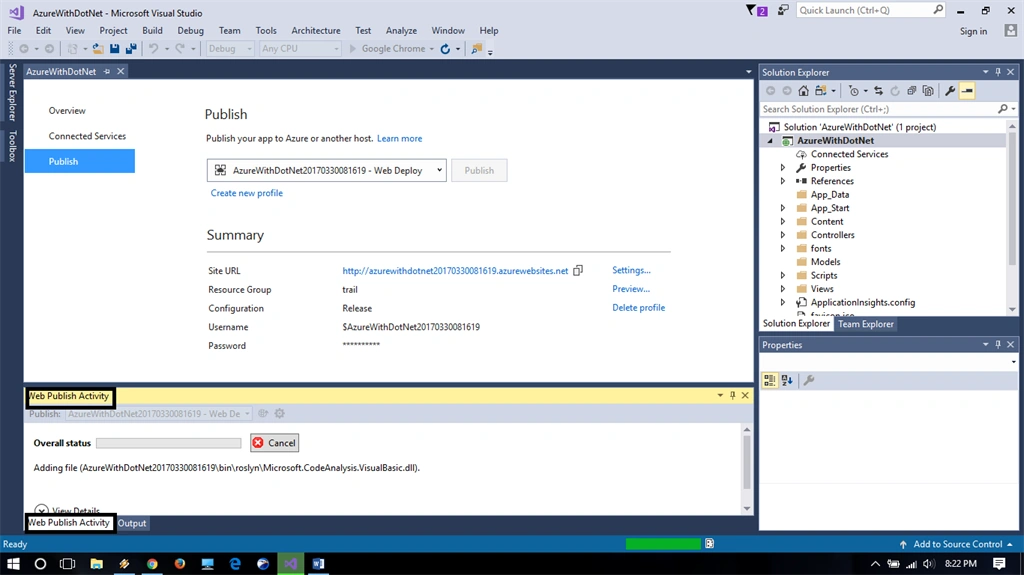Click the Create new profile link
1024x575 pixels.
[x=247, y=193]
